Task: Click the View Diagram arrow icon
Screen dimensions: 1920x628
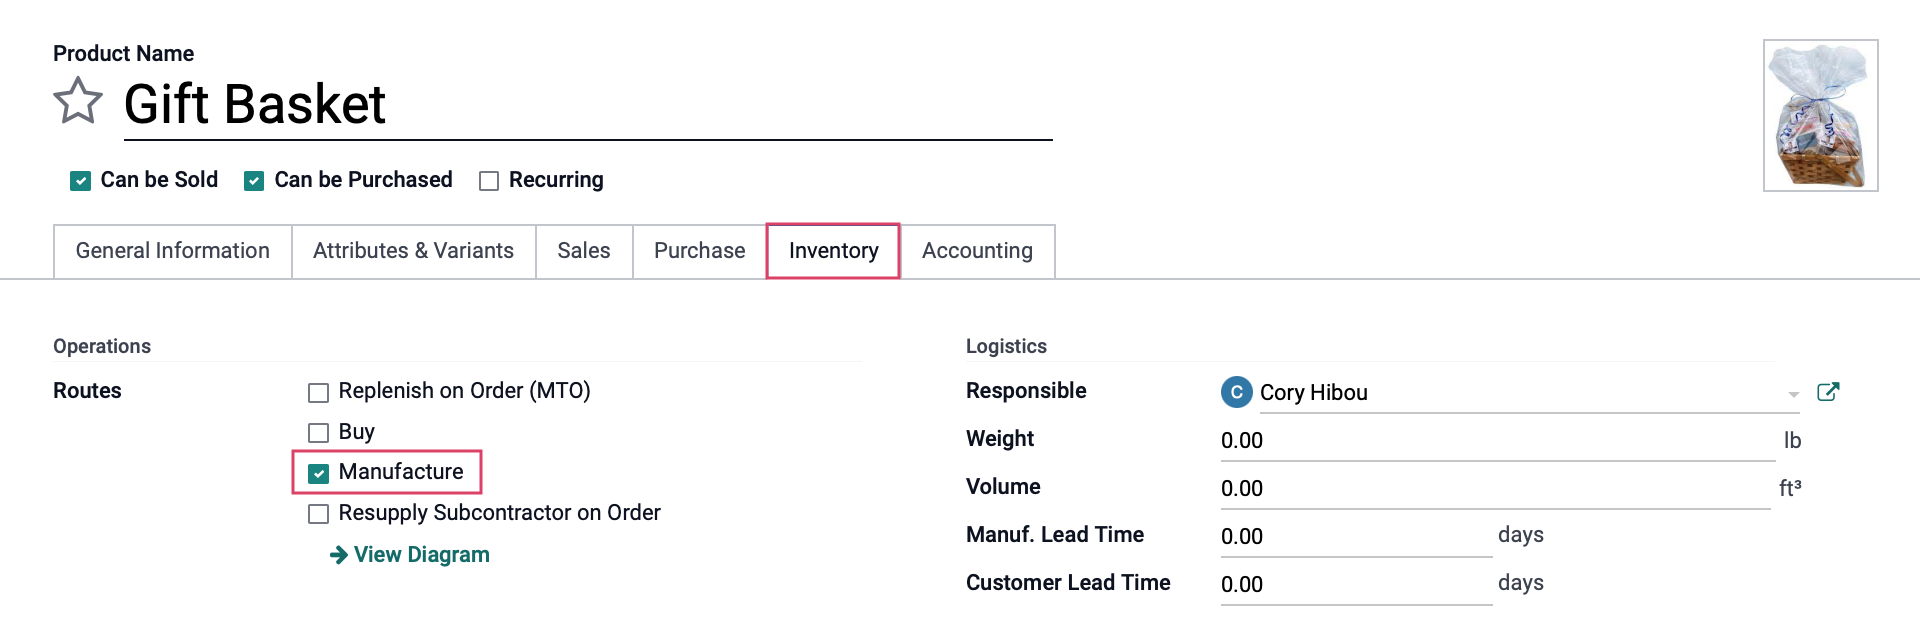Action: click(x=339, y=554)
